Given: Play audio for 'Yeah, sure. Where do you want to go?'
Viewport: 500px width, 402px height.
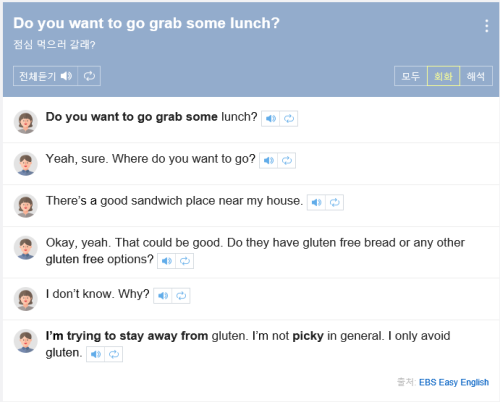Looking at the screenshot, I should (x=268, y=160).
